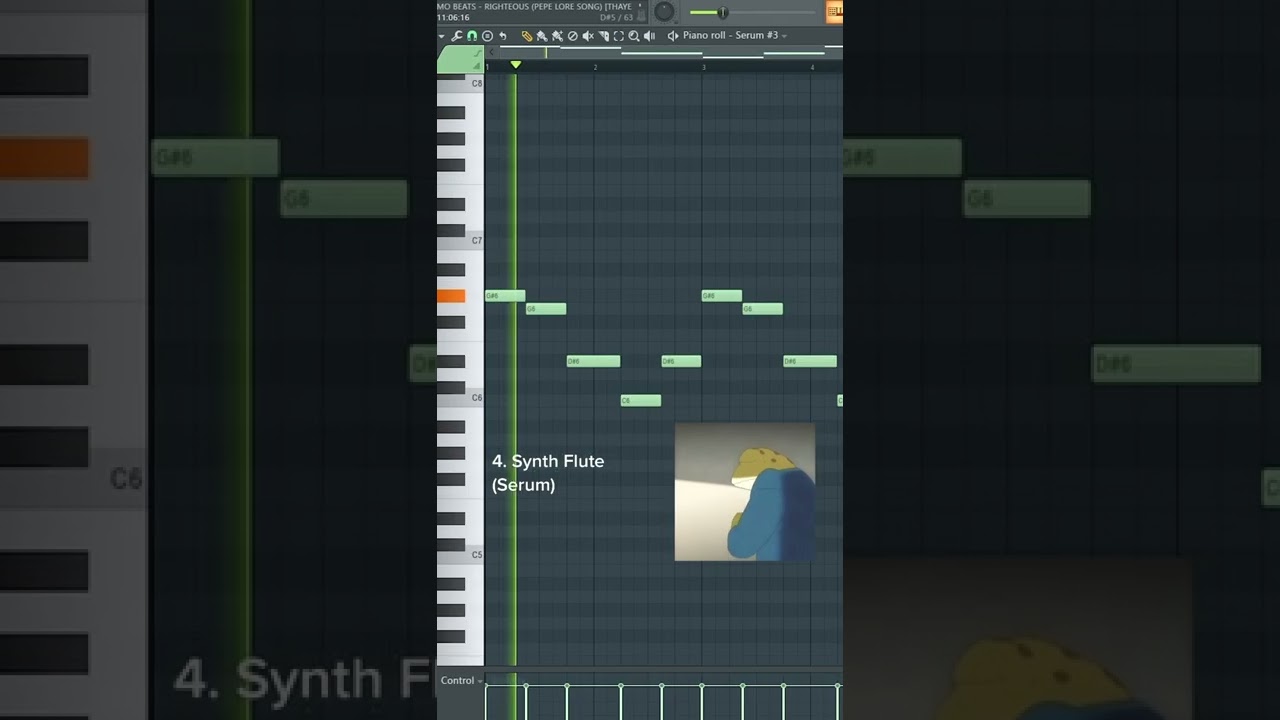
Task: Click the green playhead marker on the timeline
Action: (516, 65)
